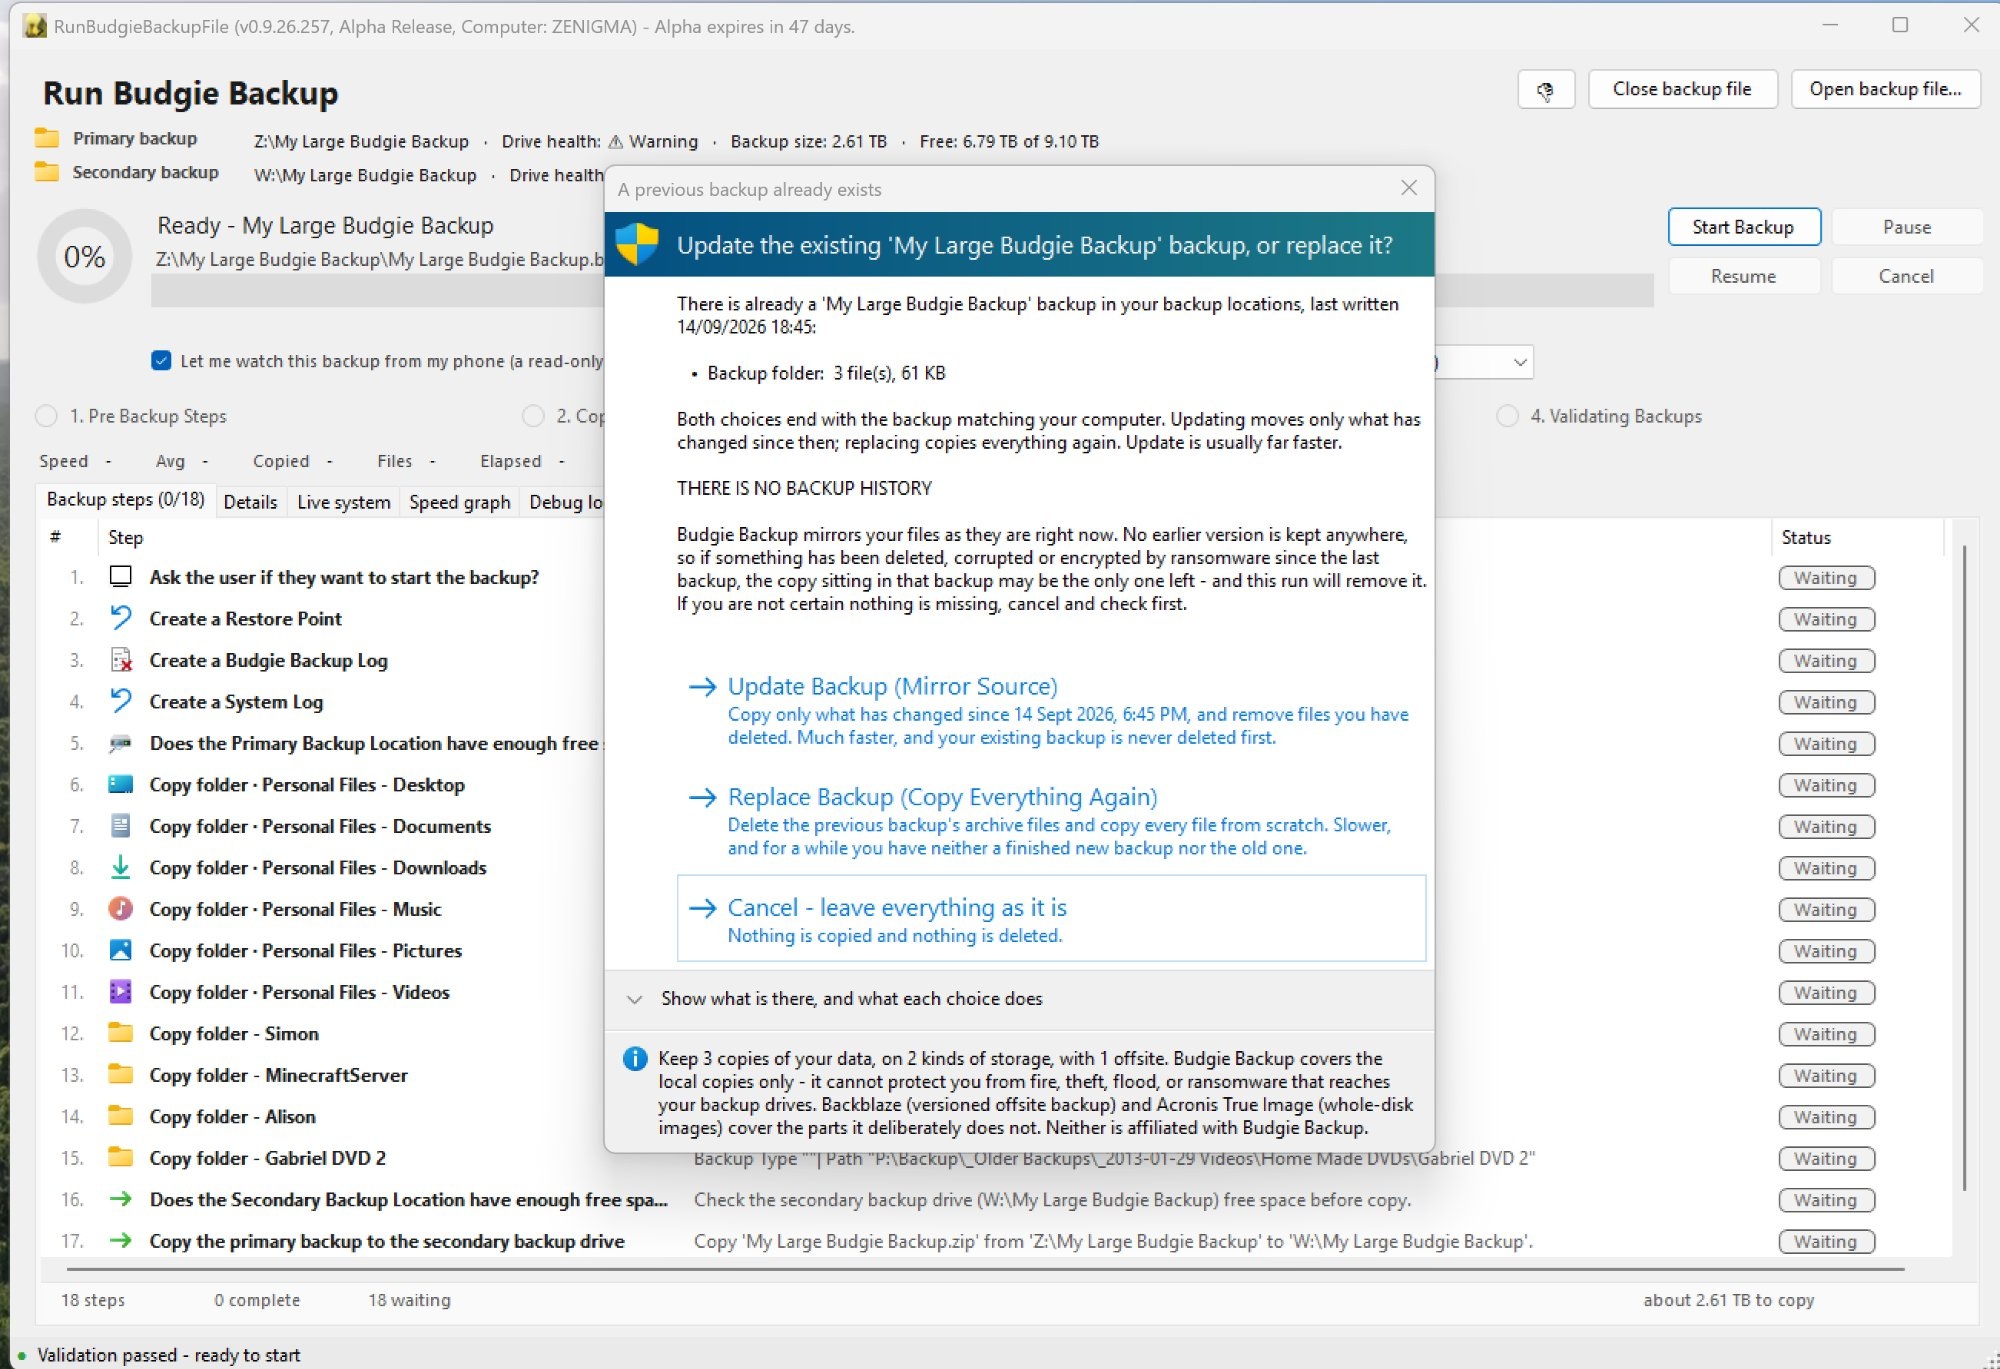Minimize the RunBudgieBackupFile window
Viewport: 2000px width, 1369px height.
click(1830, 25)
